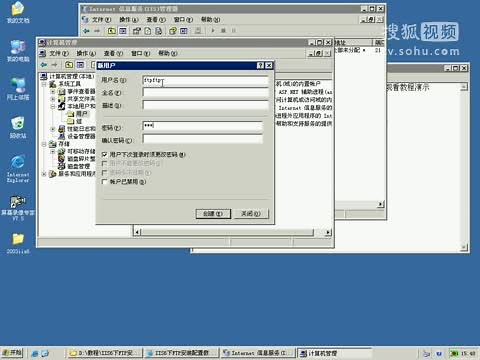Click 确认密码 confirm password input field
The width and height of the screenshot is (480, 360).
tap(202, 139)
